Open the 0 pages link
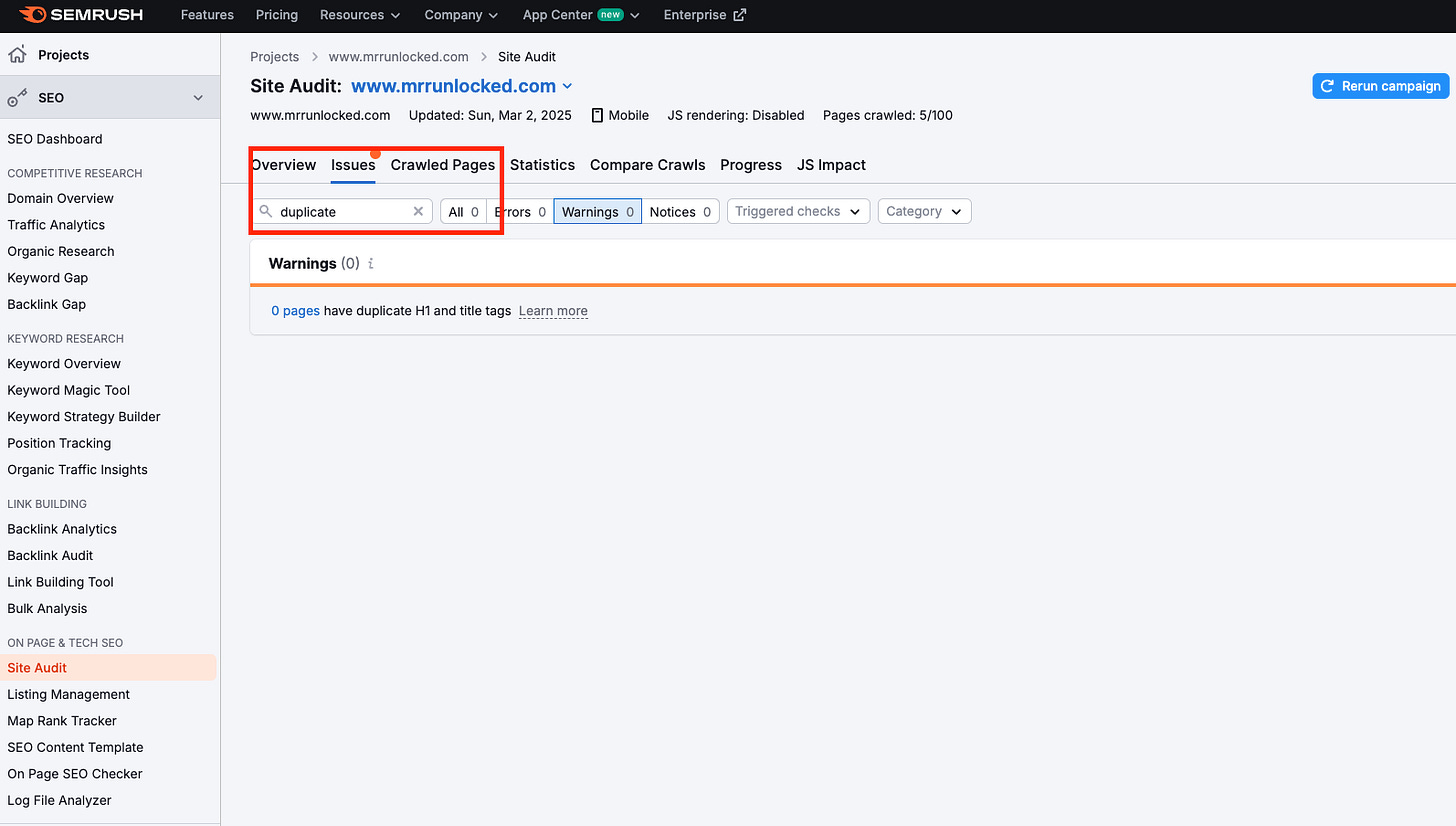Image resolution: width=1456 pixels, height=826 pixels. coord(295,311)
